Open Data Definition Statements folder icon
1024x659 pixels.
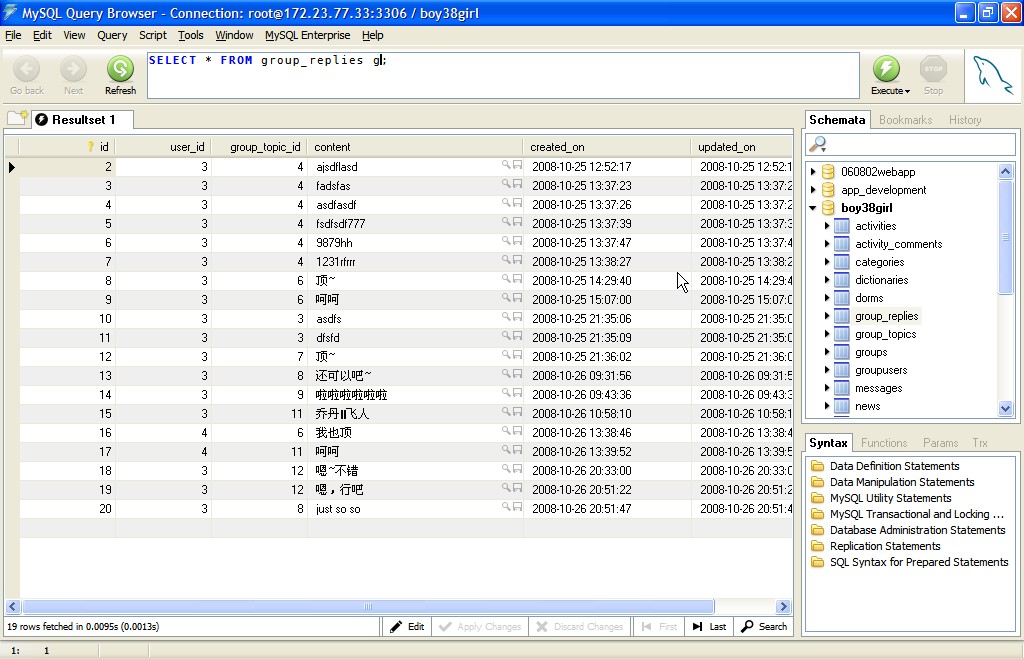click(817, 466)
